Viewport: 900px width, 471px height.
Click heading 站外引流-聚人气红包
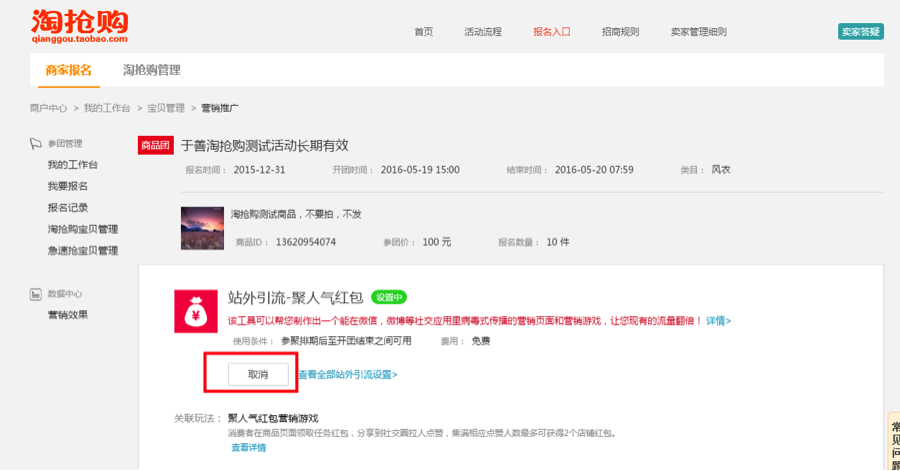click(x=296, y=297)
